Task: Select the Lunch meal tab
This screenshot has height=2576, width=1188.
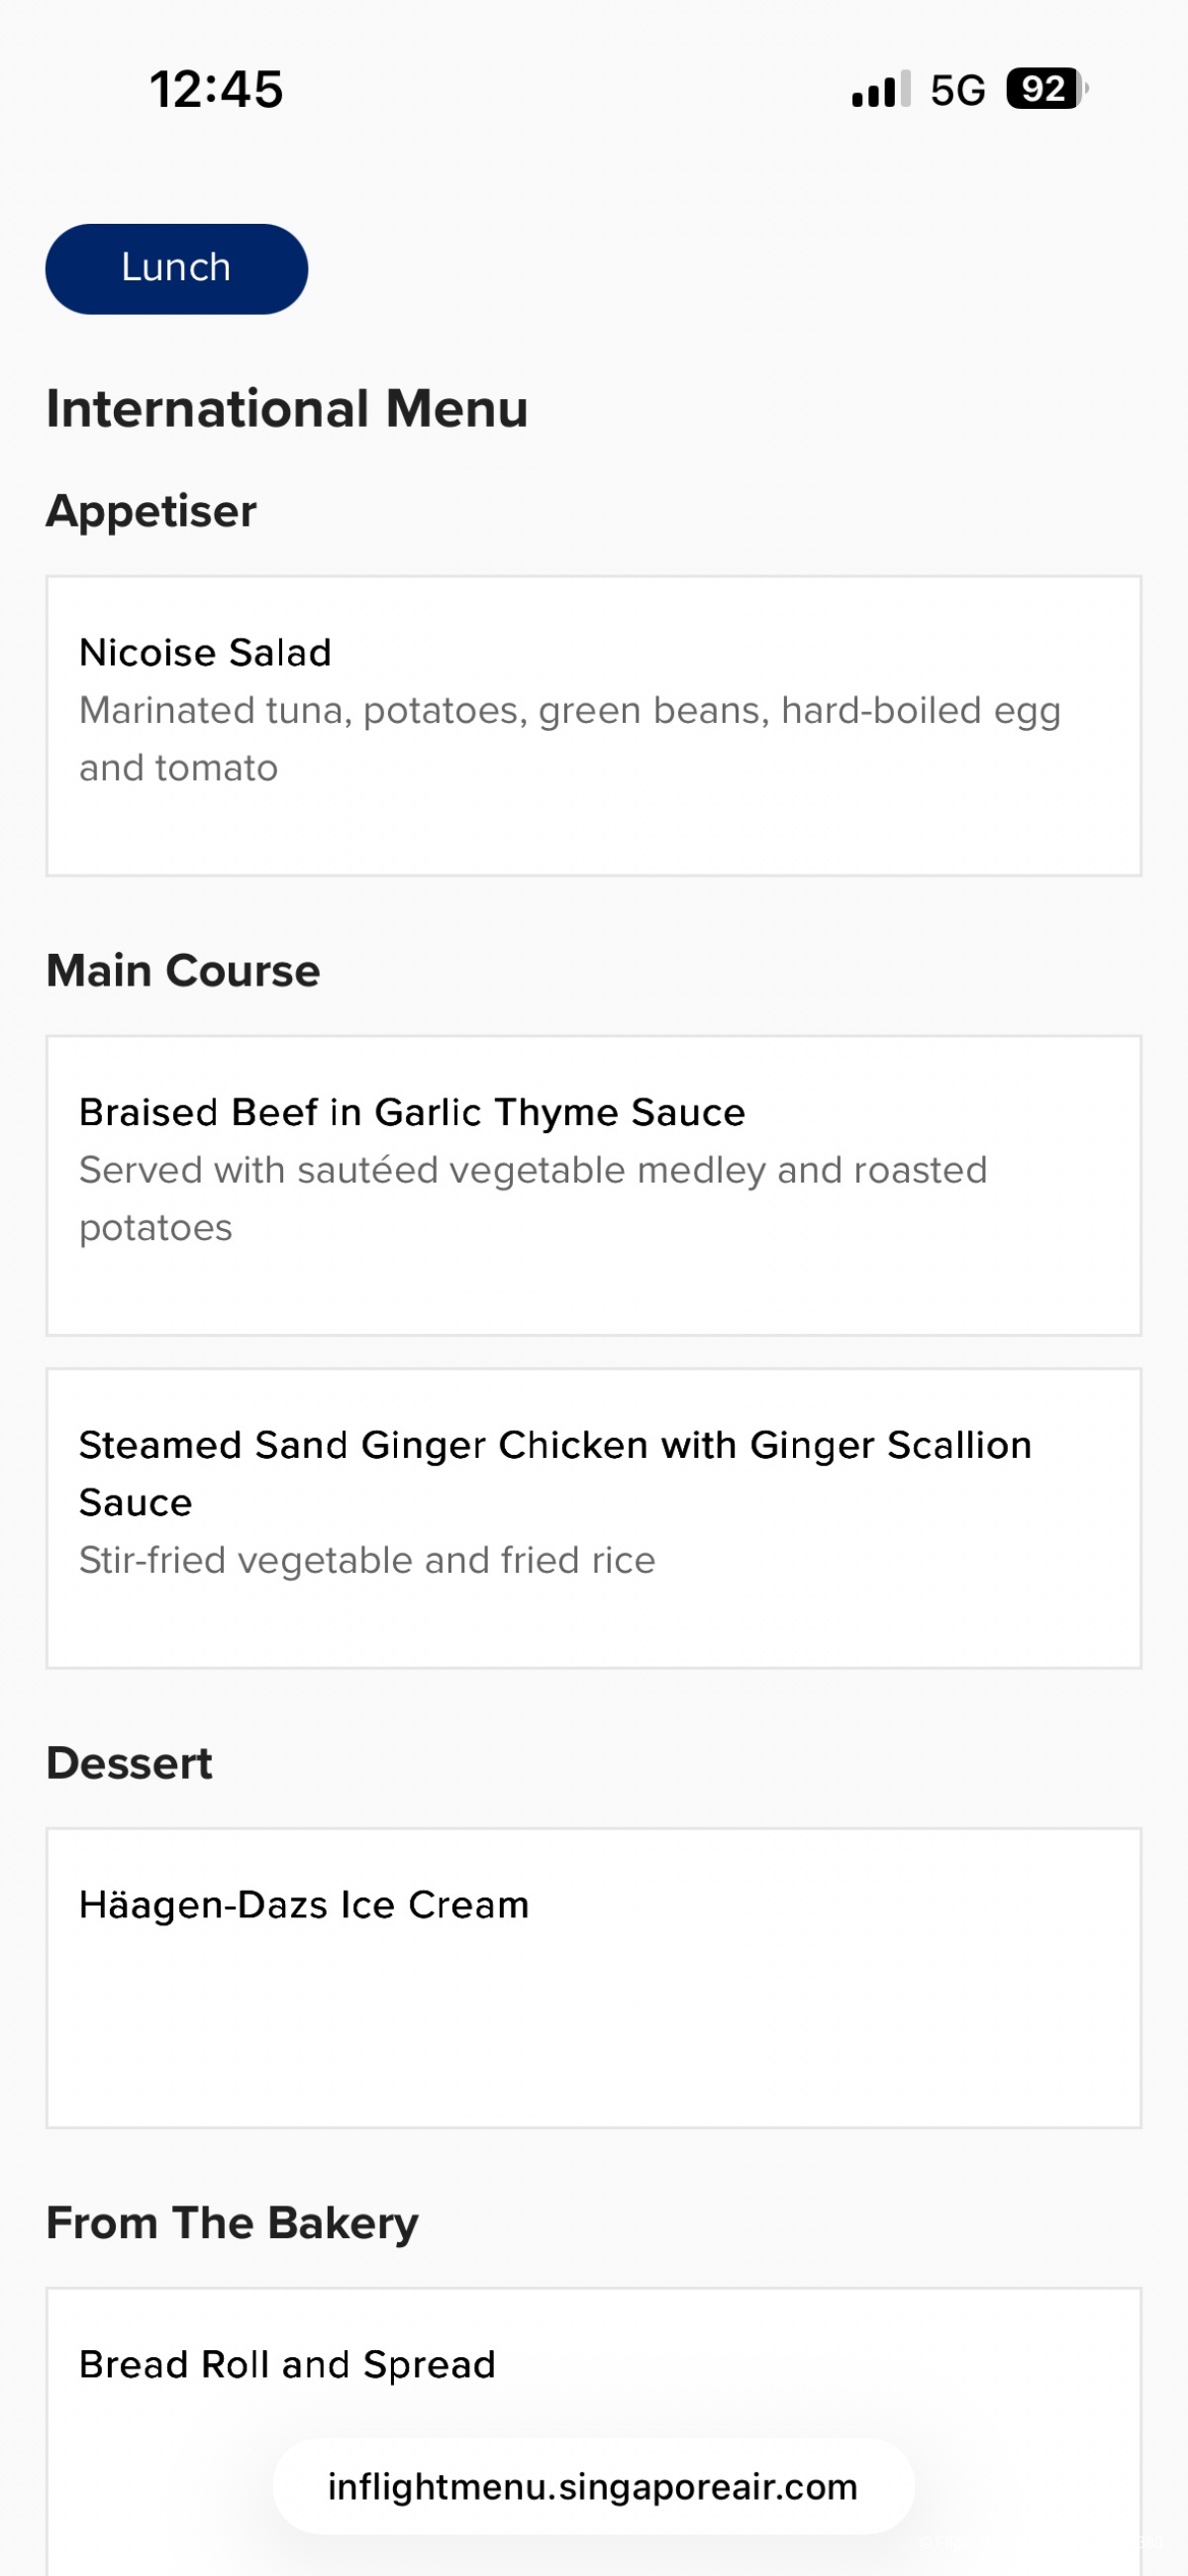Action: click(x=176, y=268)
